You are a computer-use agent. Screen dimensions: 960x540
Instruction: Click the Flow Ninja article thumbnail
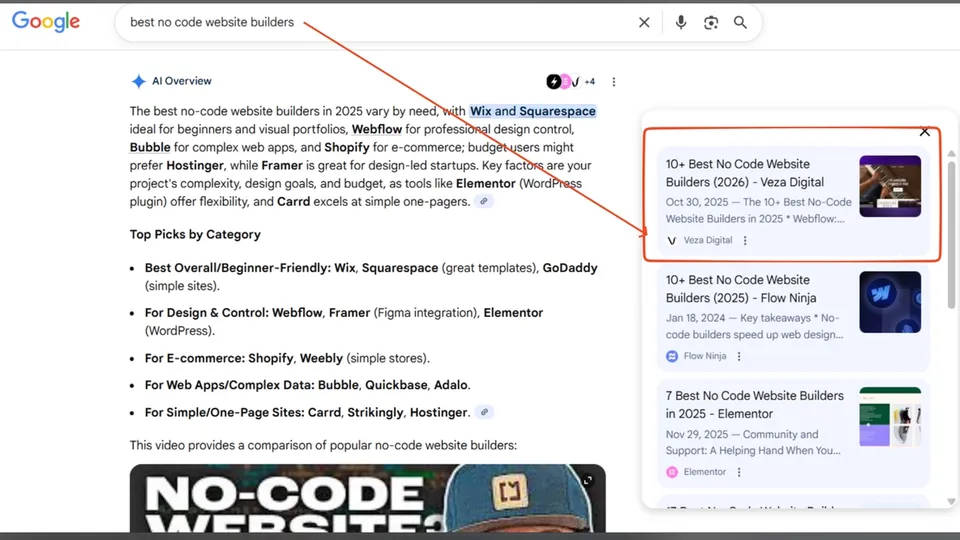pyautogui.click(x=890, y=302)
